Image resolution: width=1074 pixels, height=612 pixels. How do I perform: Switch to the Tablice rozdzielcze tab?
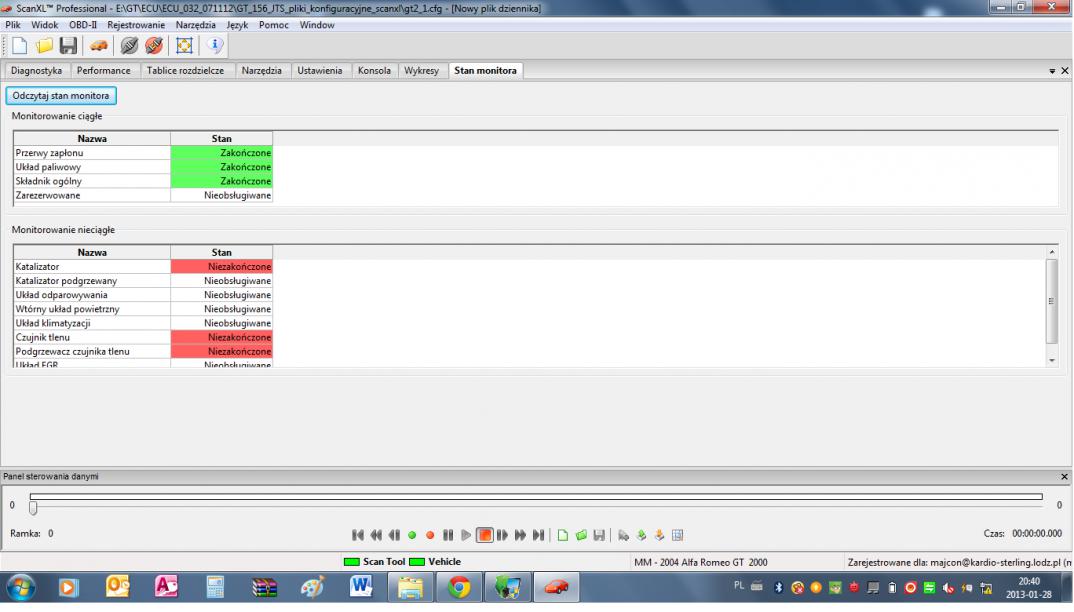pos(185,71)
